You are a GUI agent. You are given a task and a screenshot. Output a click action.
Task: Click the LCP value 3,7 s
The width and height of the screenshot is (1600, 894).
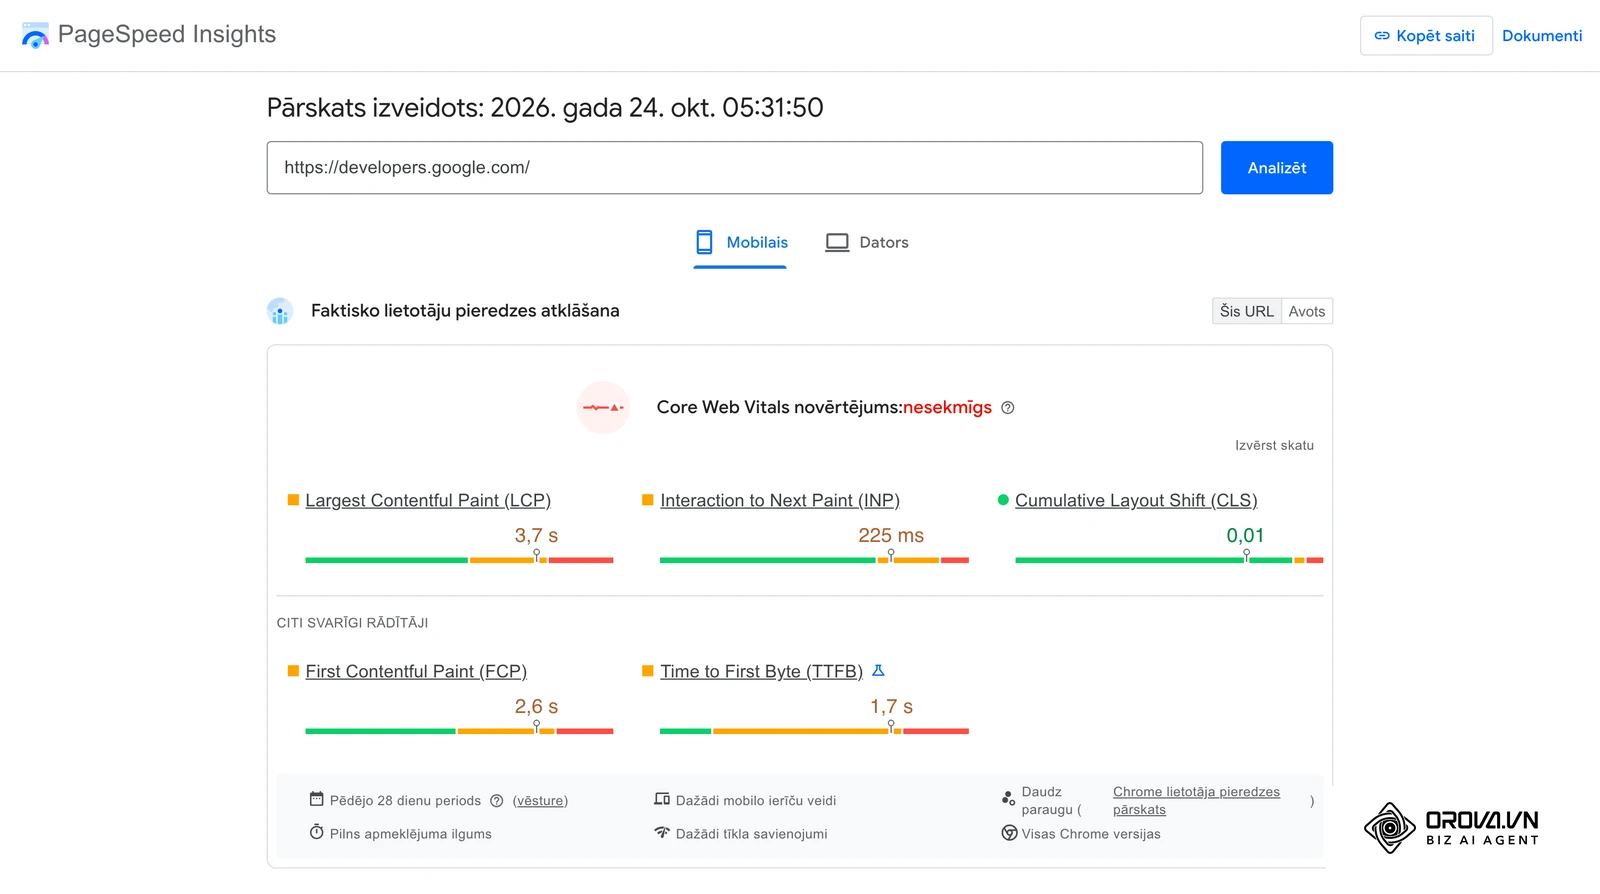coord(536,536)
